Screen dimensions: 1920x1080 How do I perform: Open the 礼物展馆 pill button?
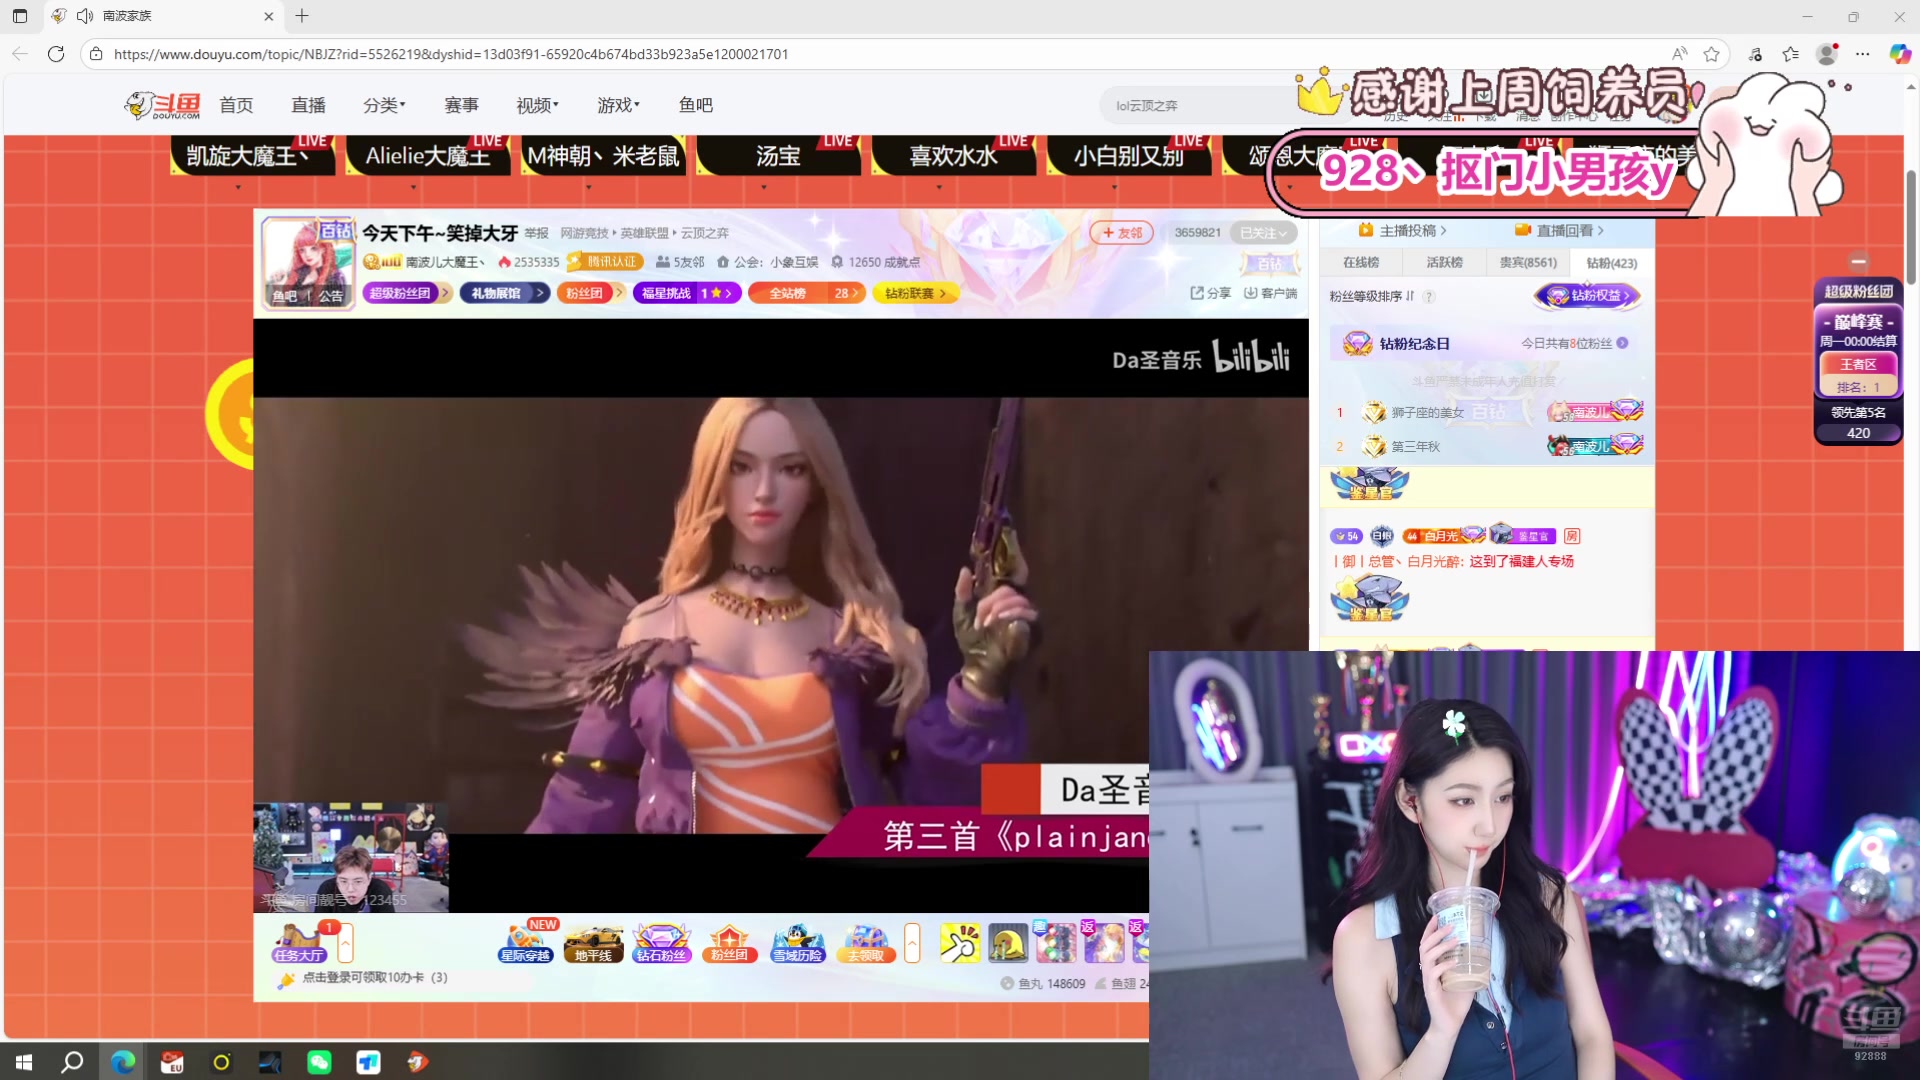click(504, 293)
